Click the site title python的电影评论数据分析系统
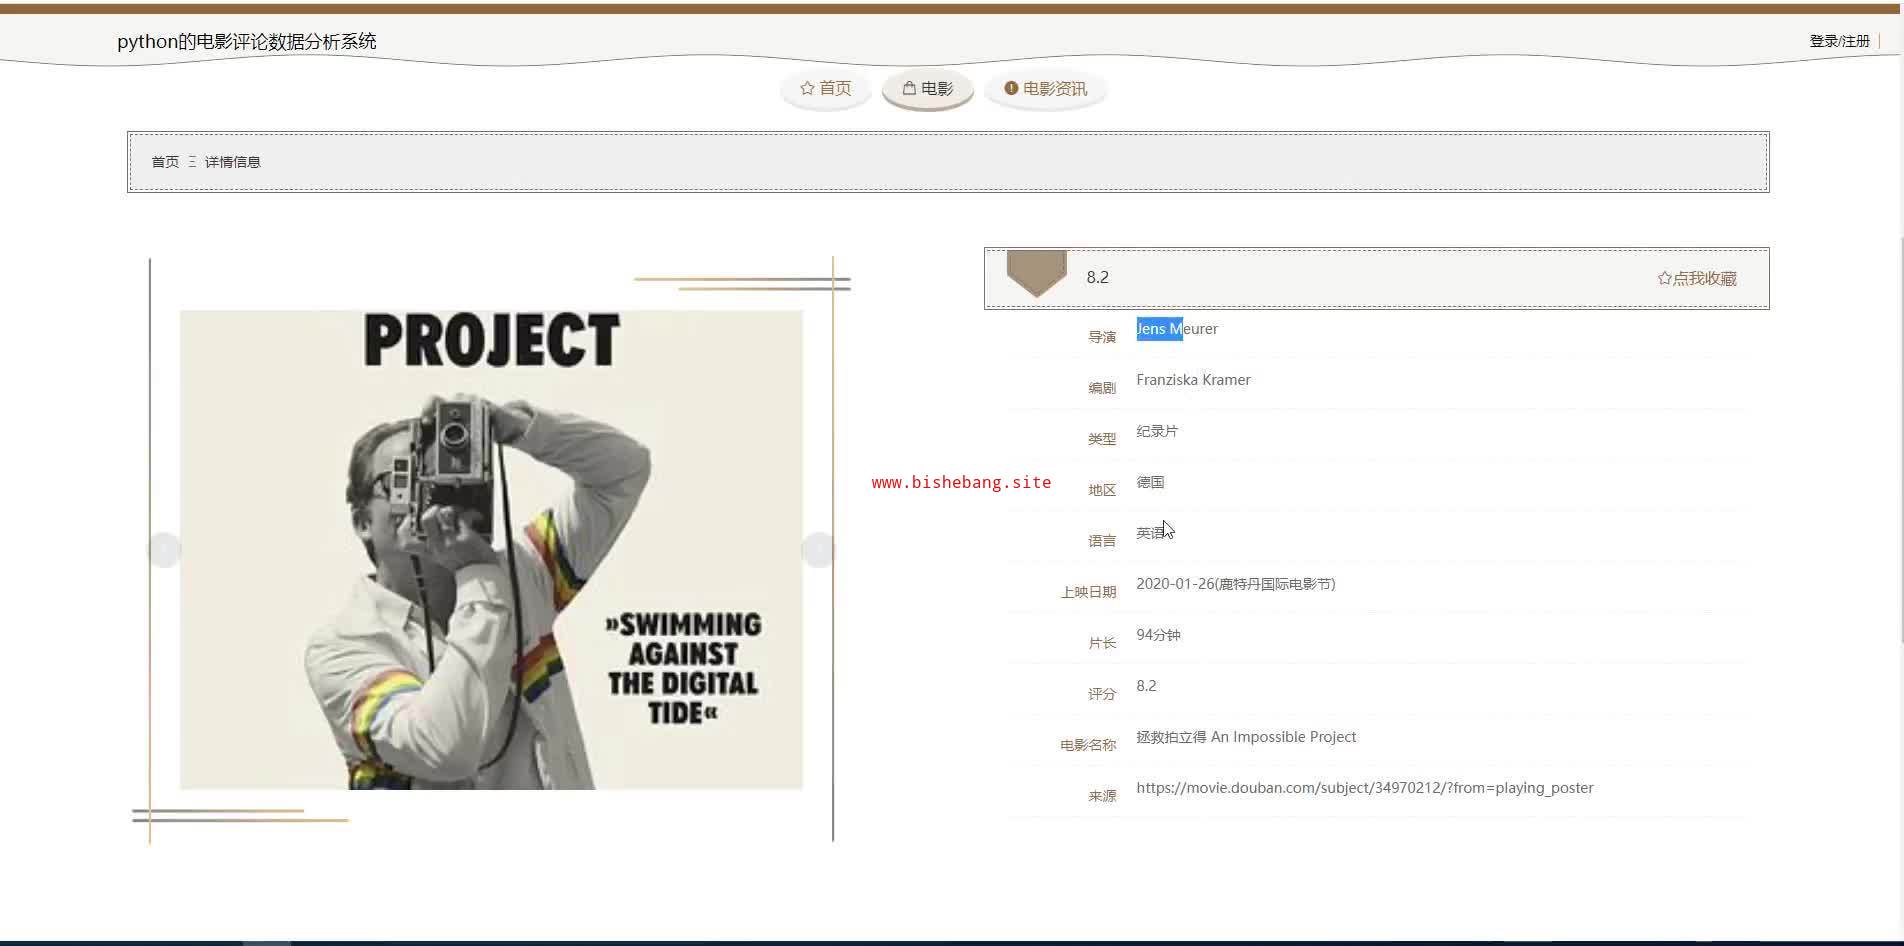 [x=247, y=41]
